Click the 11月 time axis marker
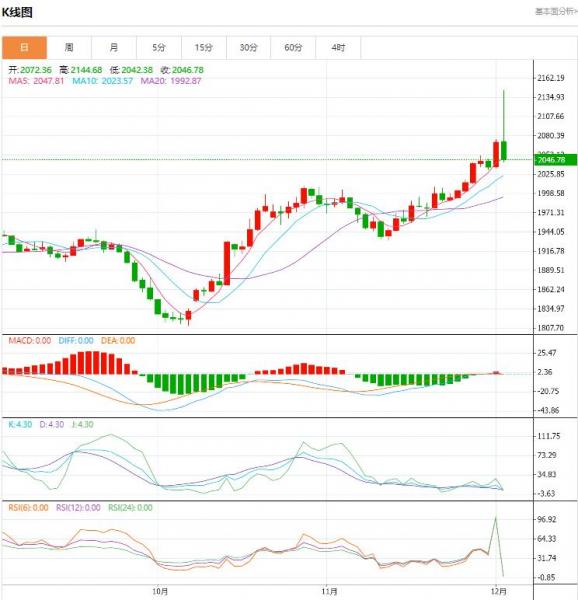Screen dimensions: 578x600 point(329,592)
